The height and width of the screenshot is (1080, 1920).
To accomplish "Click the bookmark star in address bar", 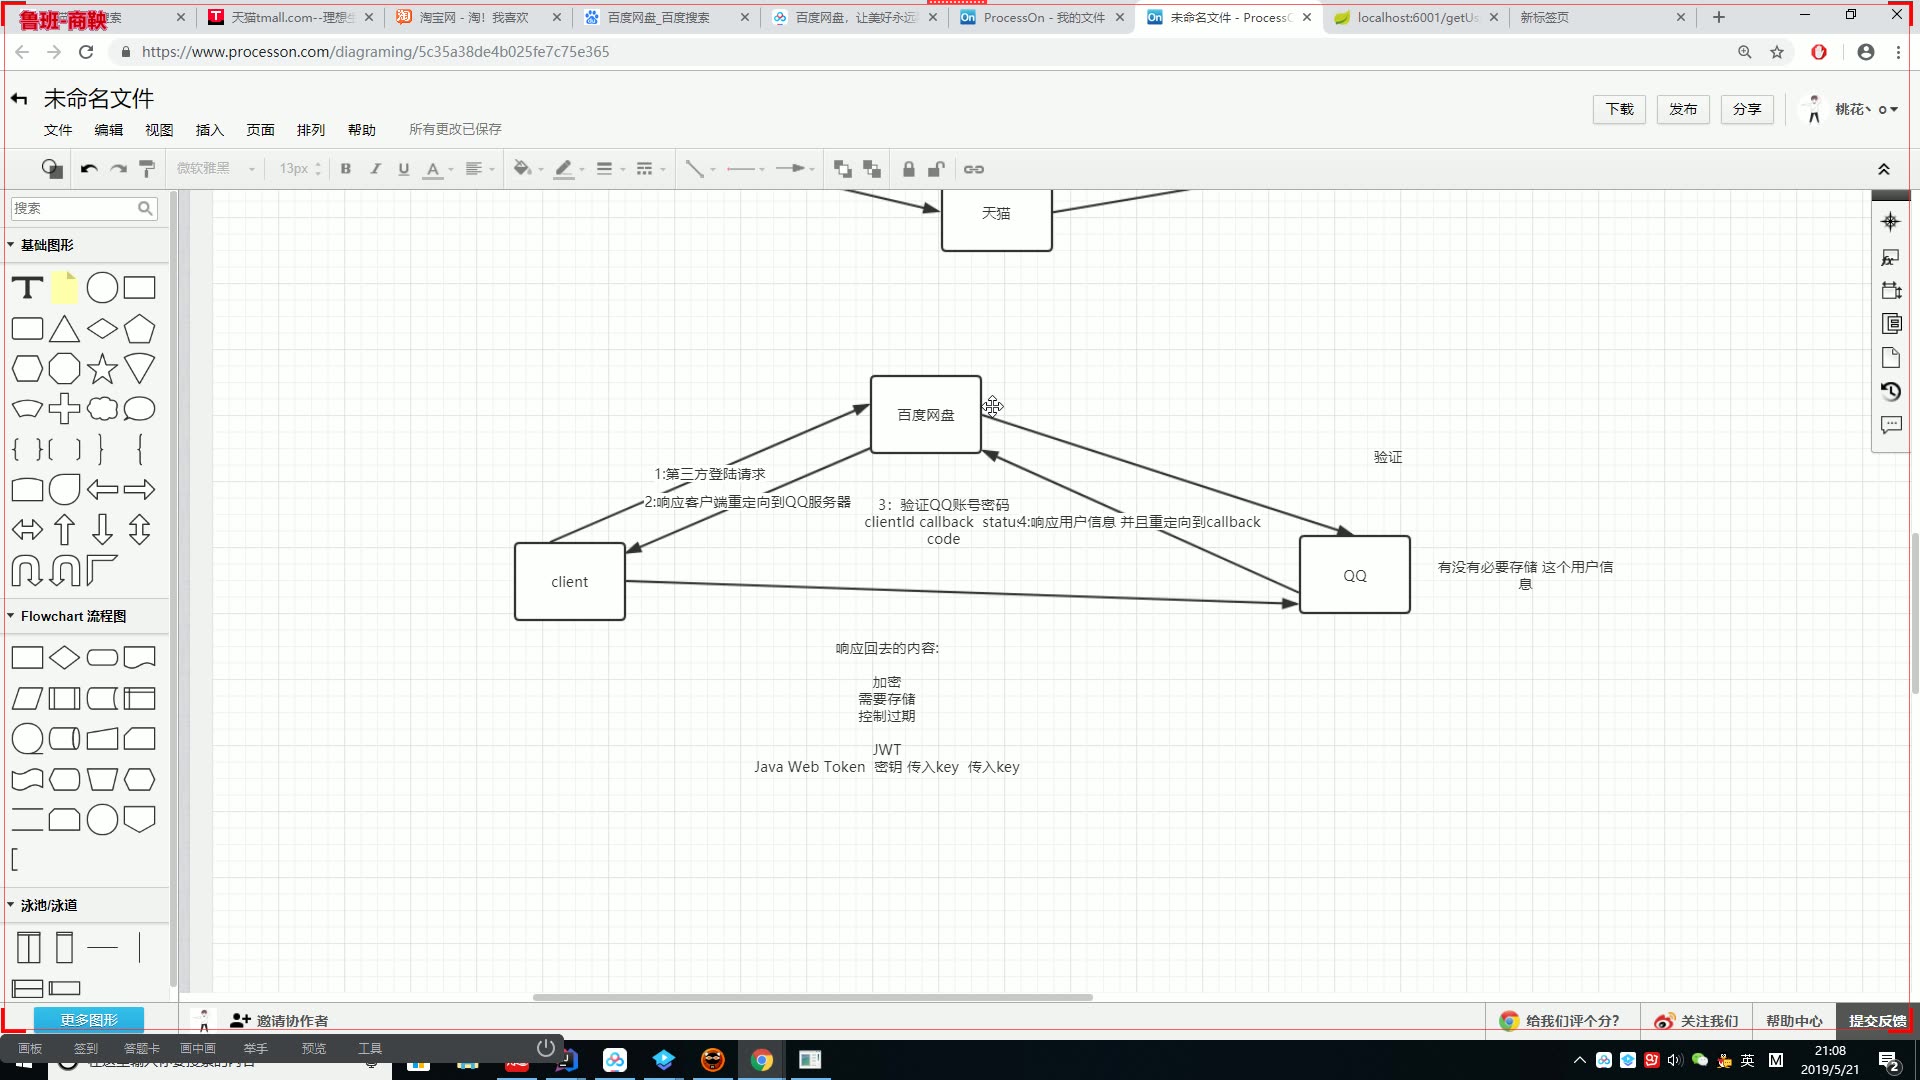I will (1777, 52).
